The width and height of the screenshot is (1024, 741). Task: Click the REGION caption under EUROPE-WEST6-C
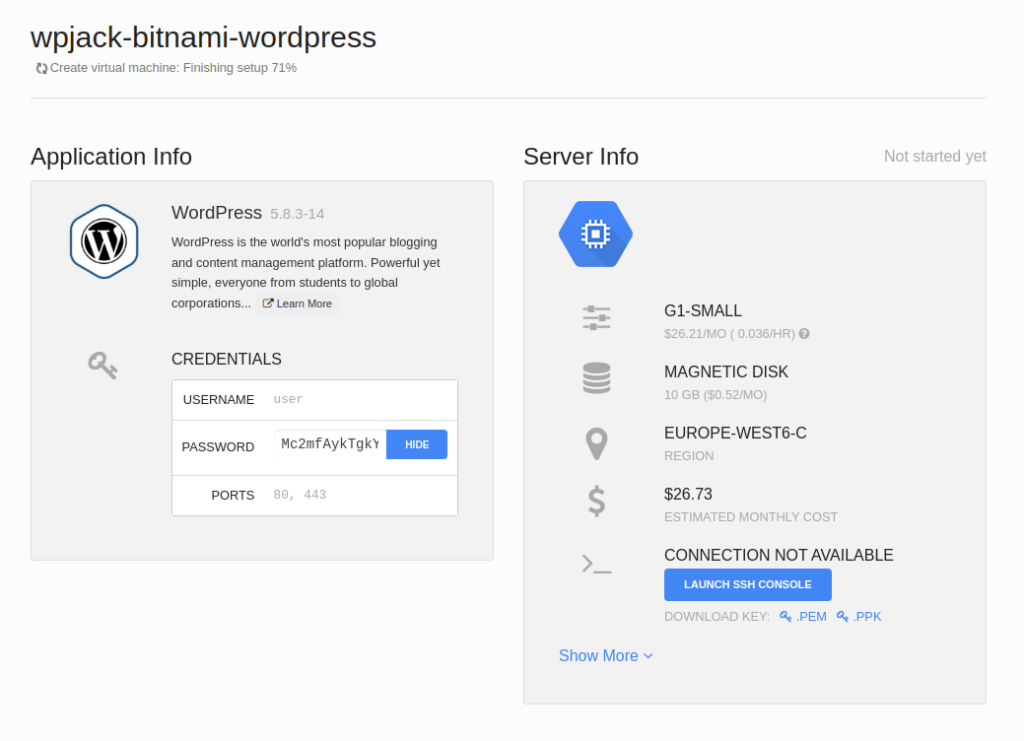coord(689,456)
